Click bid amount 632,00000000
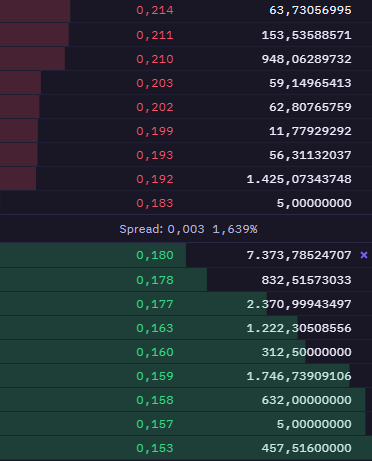Screen dimensions: 372x461 [307, 400]
